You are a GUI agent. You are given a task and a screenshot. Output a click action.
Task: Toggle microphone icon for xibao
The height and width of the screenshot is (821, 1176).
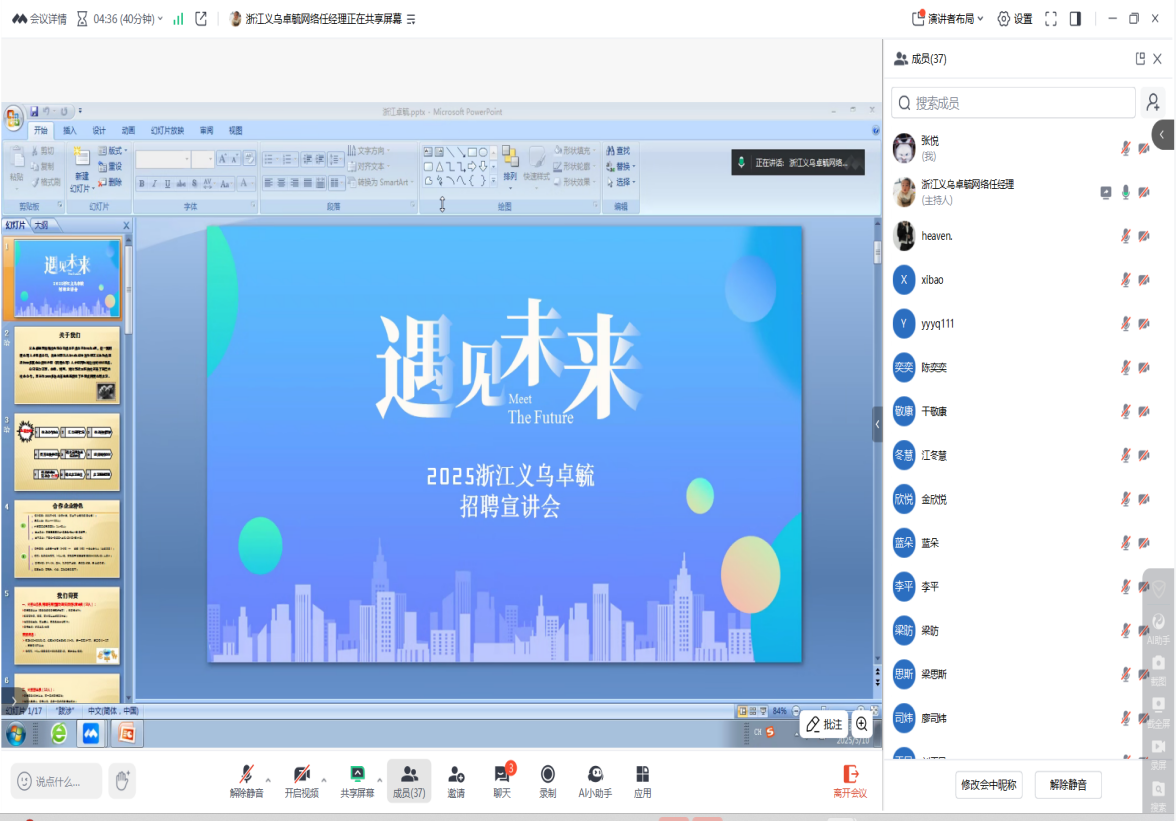pyautogui.click(x=1125, y=280)
